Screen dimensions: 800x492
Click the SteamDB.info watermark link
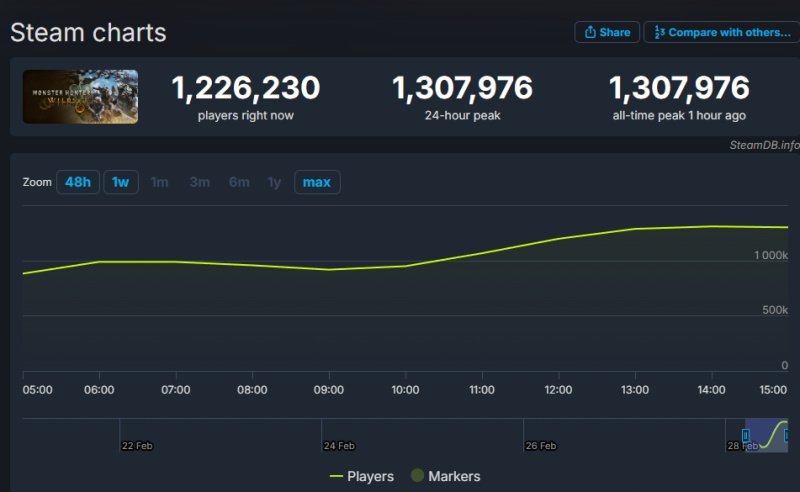point(764,145)
